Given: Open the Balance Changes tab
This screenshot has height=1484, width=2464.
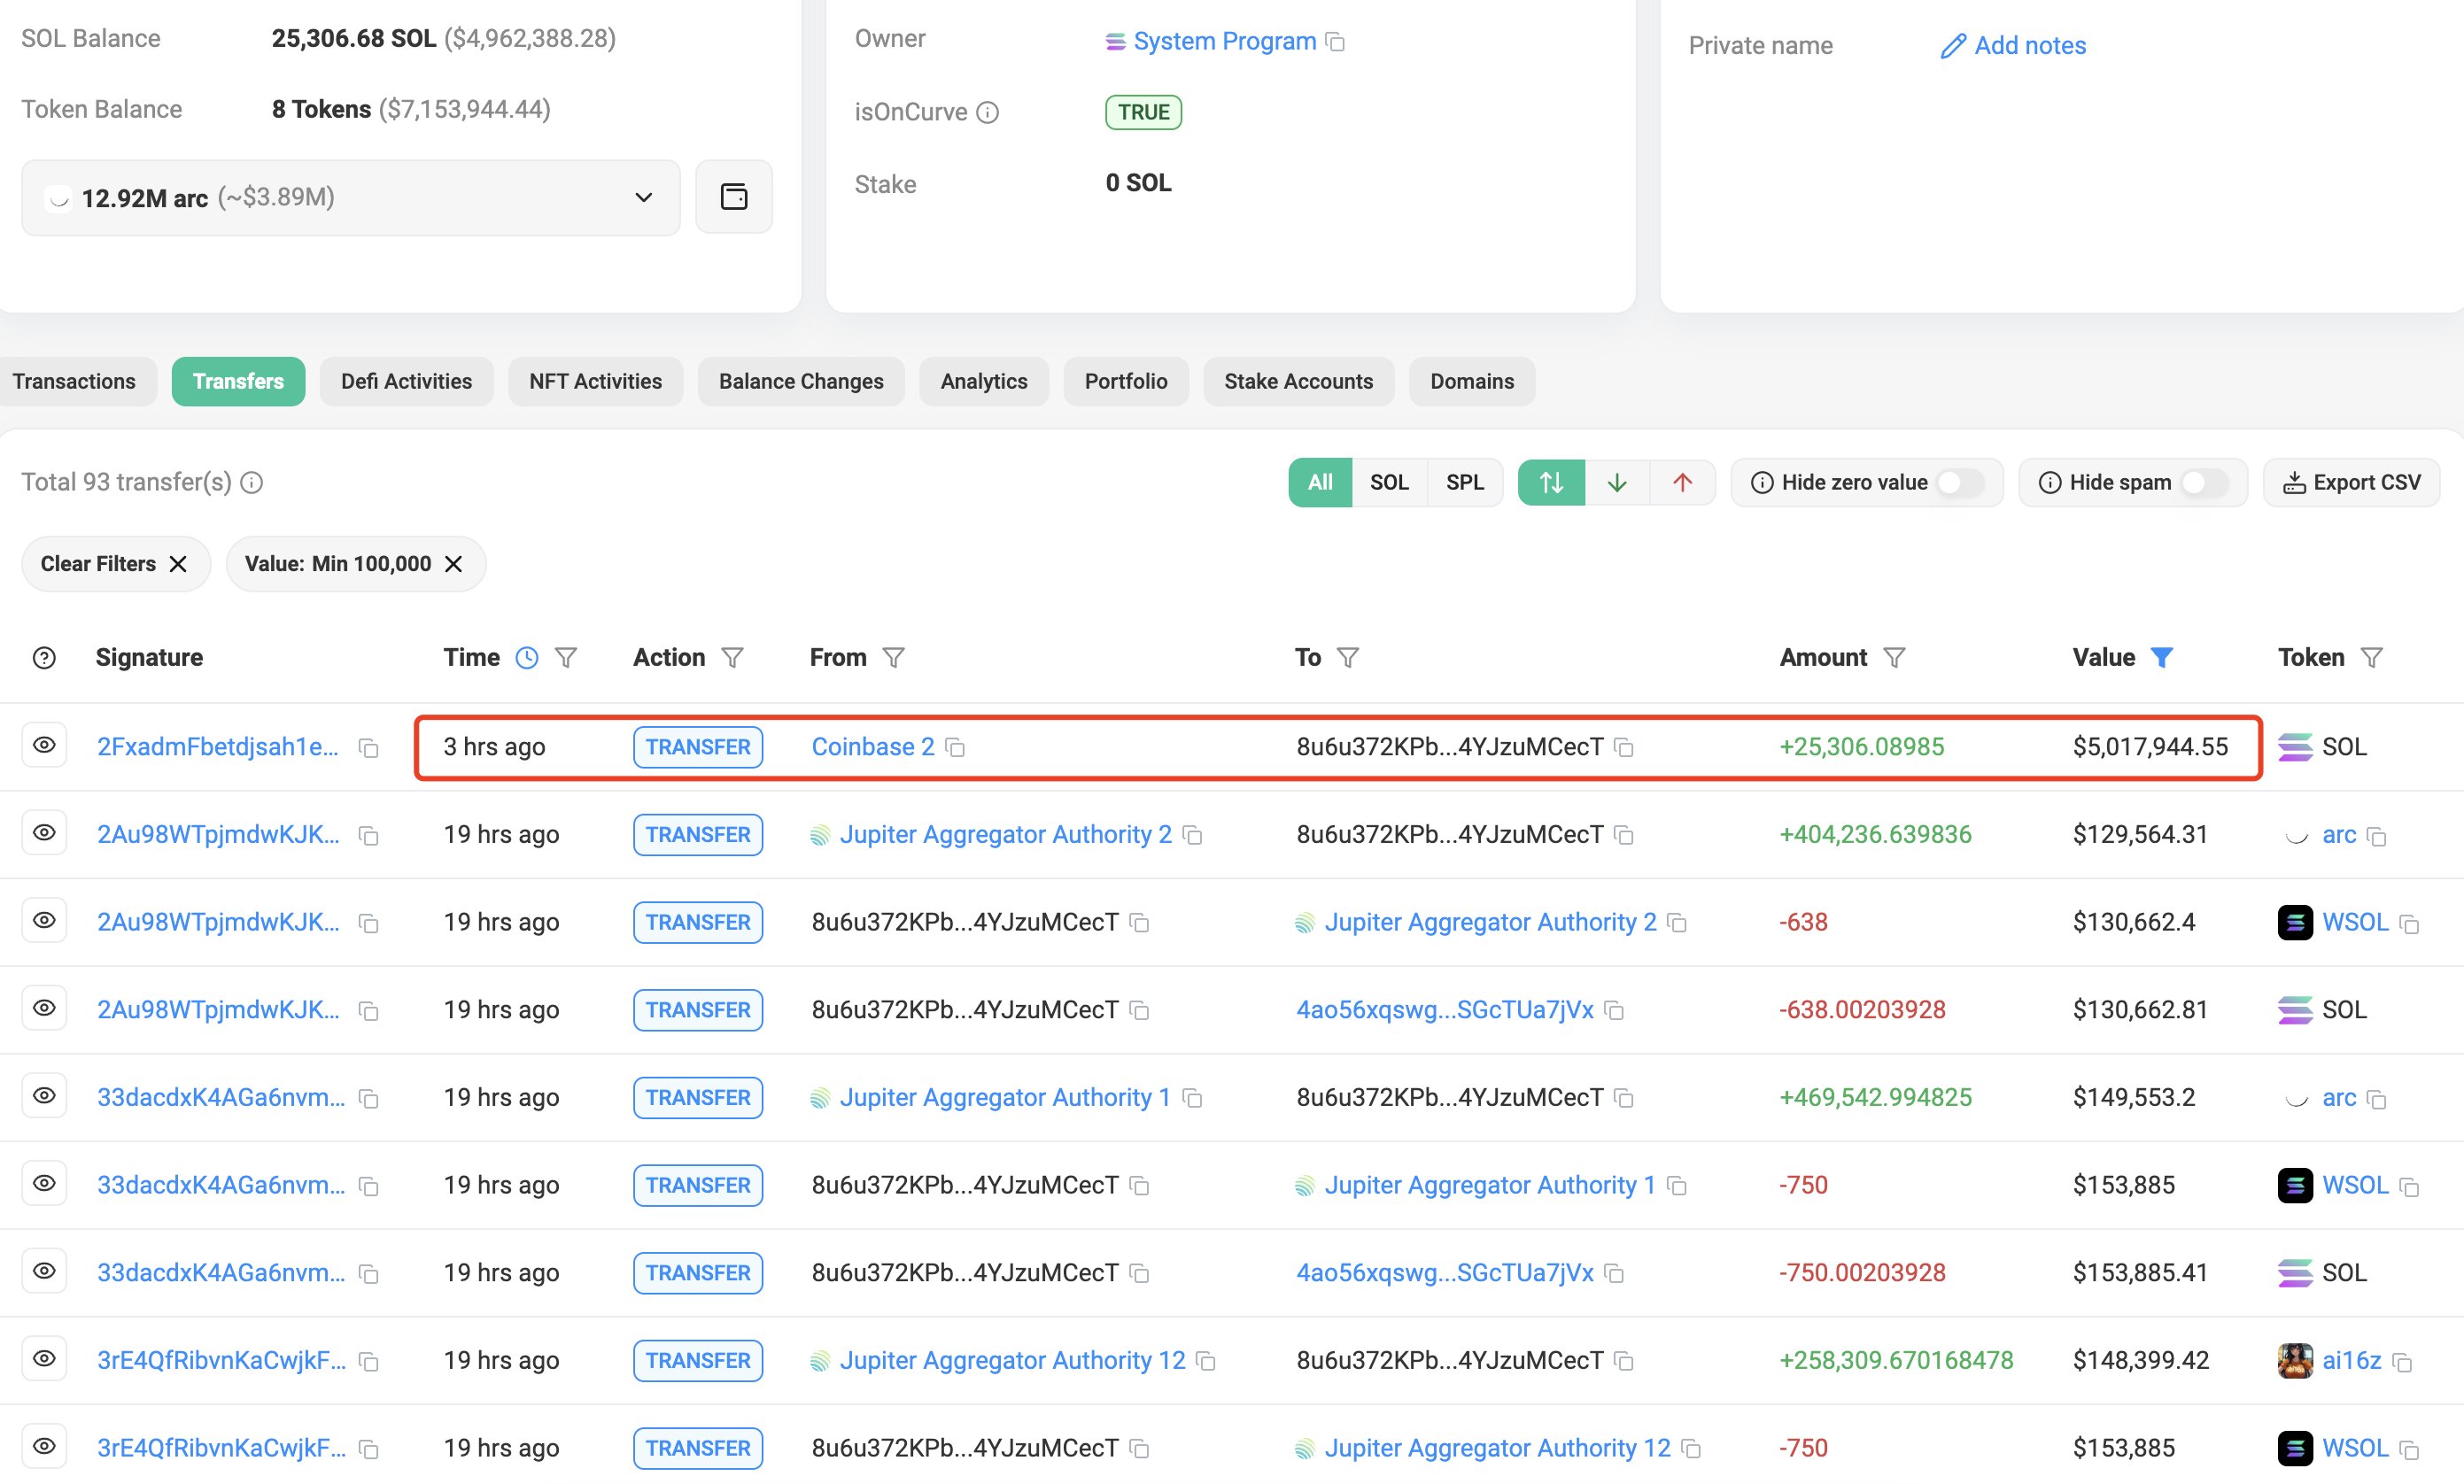Looking at the screenshot, I should pos(801,382).
